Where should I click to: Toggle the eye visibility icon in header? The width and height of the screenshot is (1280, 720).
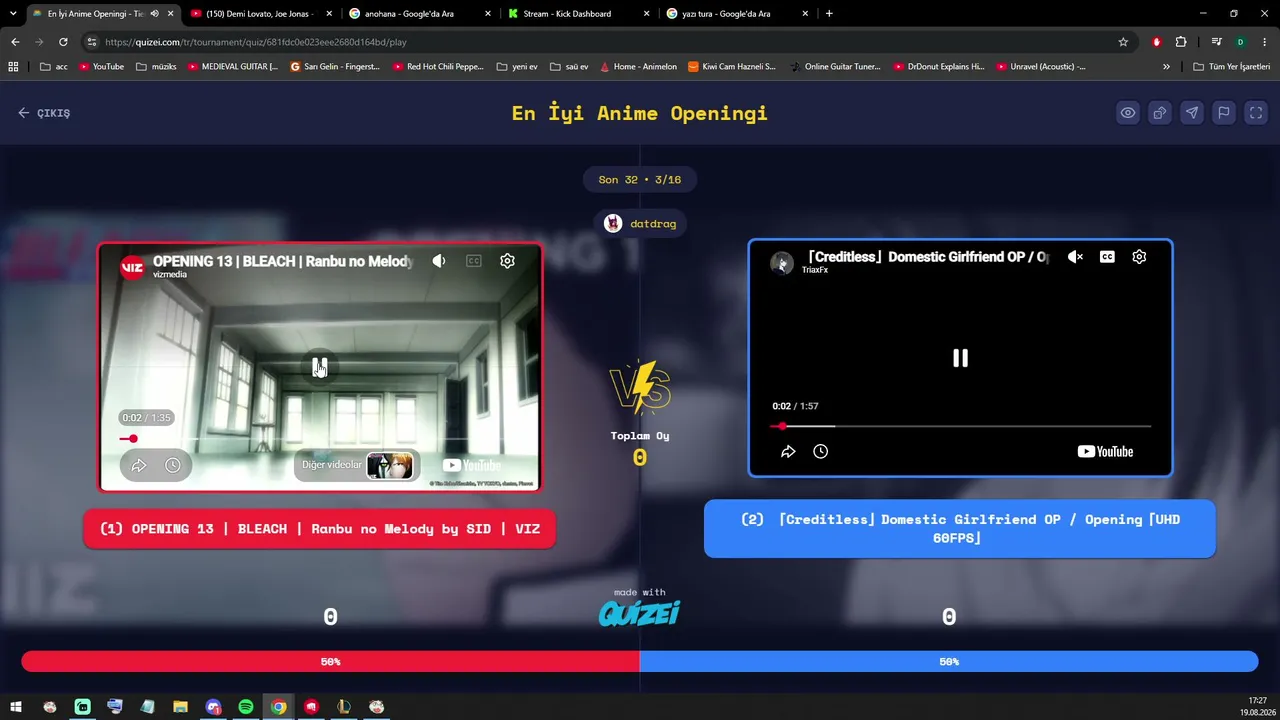pos(1128,113)
